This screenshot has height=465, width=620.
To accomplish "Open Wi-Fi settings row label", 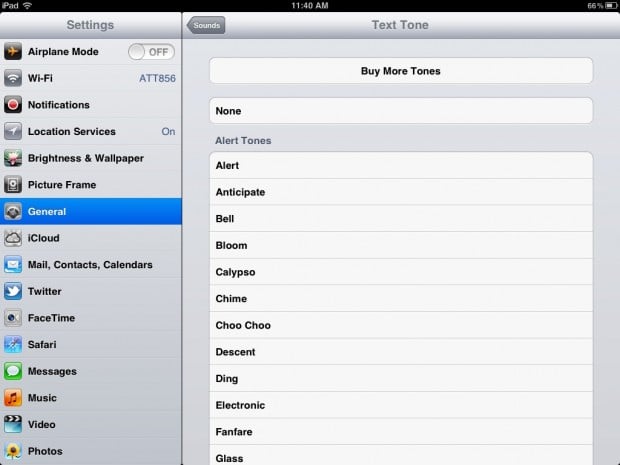I will coord(40,78).
